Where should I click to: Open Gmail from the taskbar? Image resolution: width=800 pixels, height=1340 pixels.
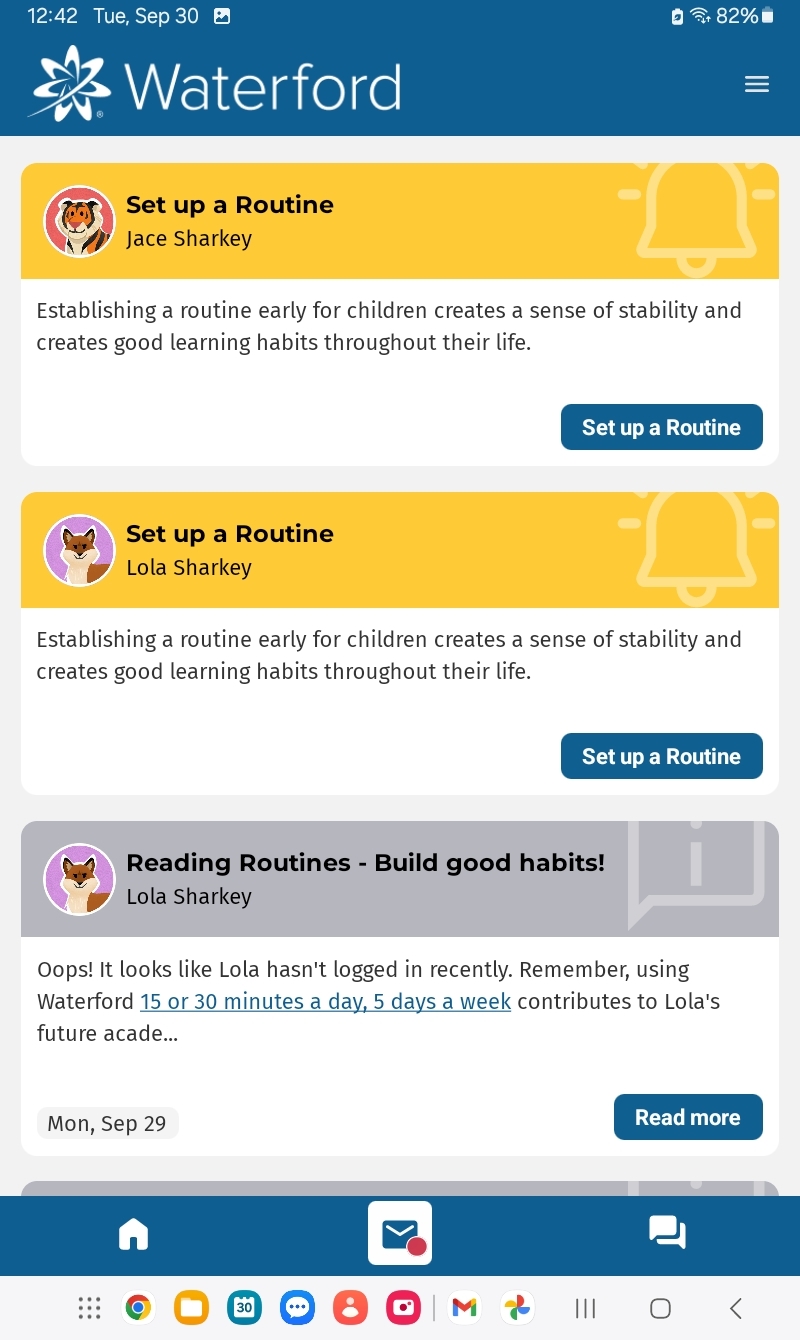[464, 1307]
